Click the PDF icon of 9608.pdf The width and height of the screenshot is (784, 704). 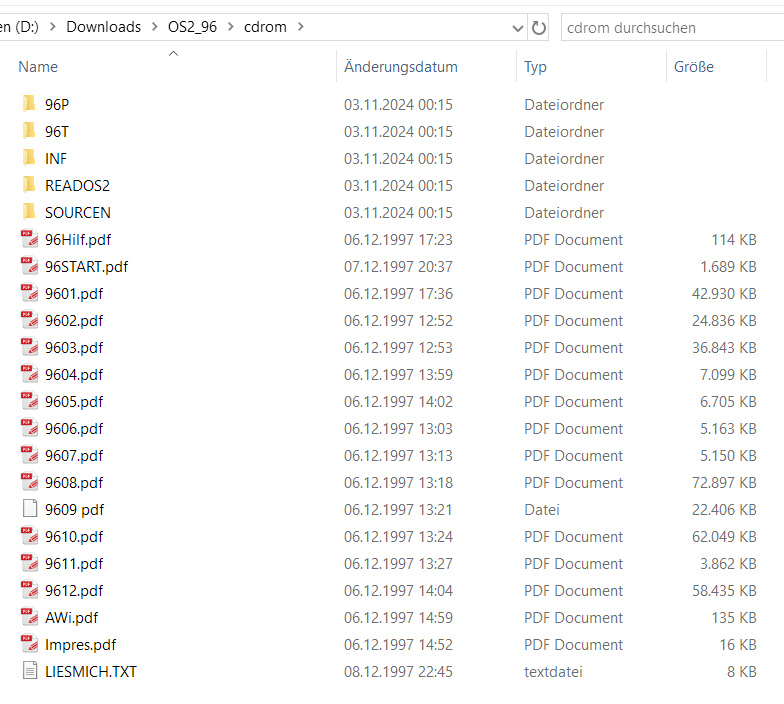tap(30, 482)
